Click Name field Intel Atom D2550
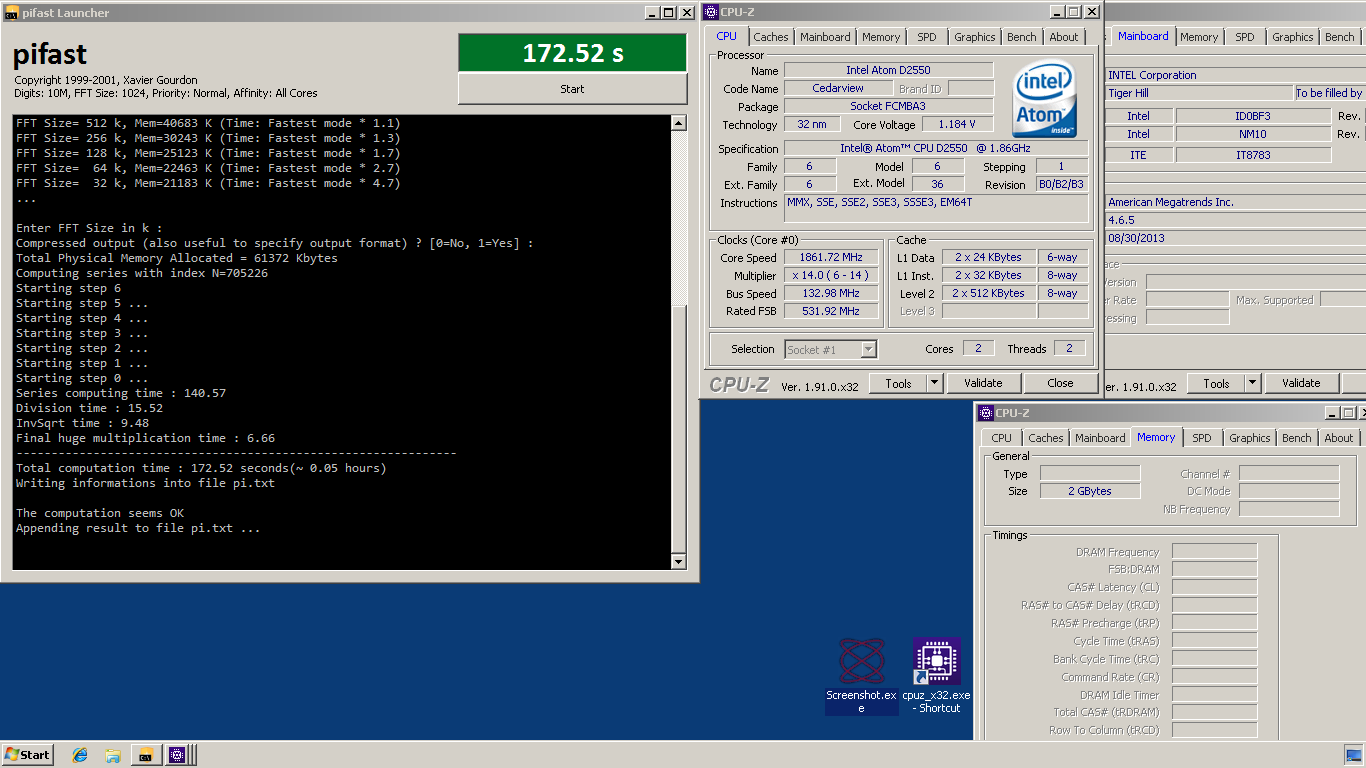1366x768 pixels. 888,70
